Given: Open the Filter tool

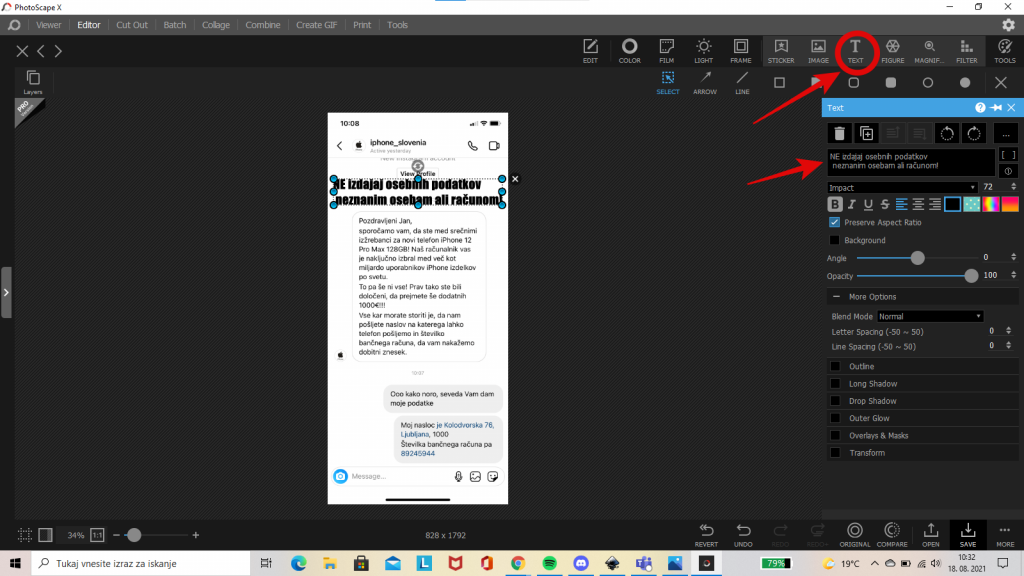Looking at the screenshot, I should (x=967, y=51).
